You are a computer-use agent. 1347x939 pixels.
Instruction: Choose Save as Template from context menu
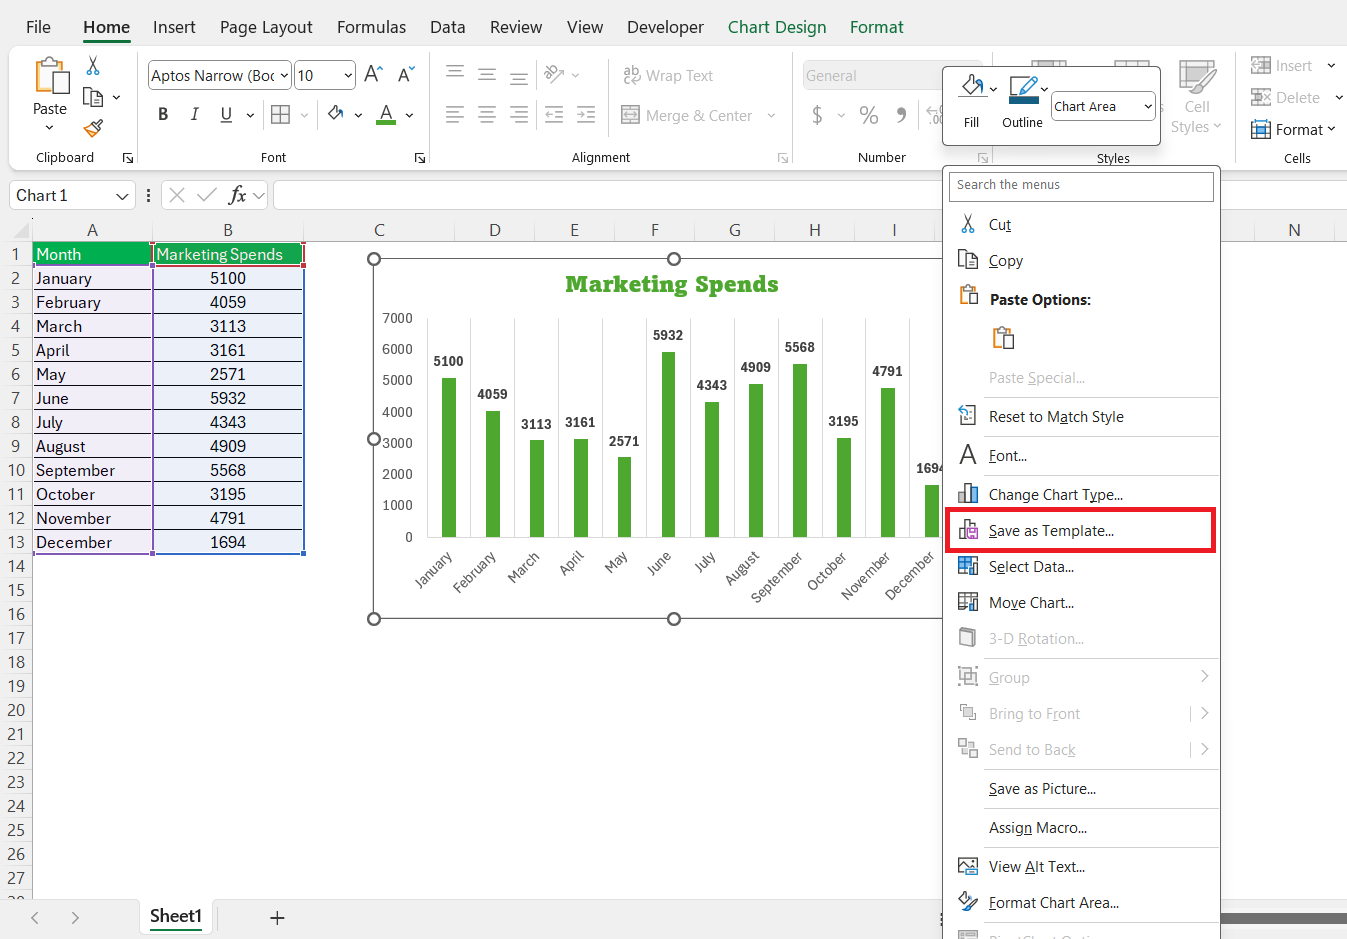pyautogui.click(x=1081, y=531)
